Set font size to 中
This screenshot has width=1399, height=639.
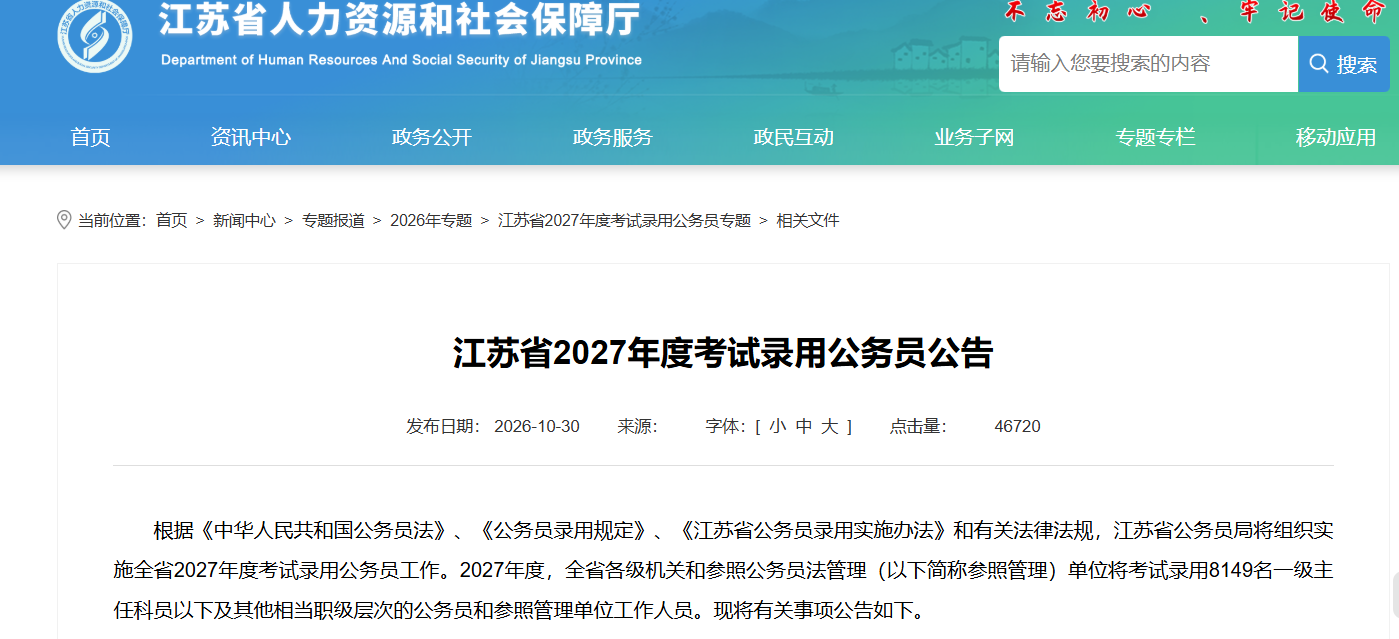pyautogui.click(x=804, y=427)
